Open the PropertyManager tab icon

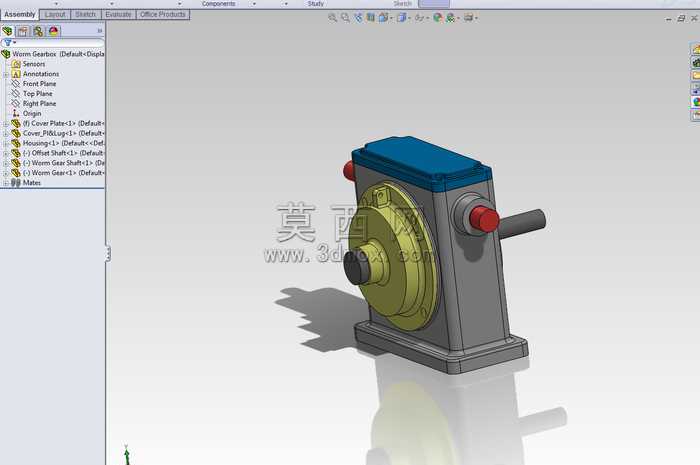coord(23,31)
